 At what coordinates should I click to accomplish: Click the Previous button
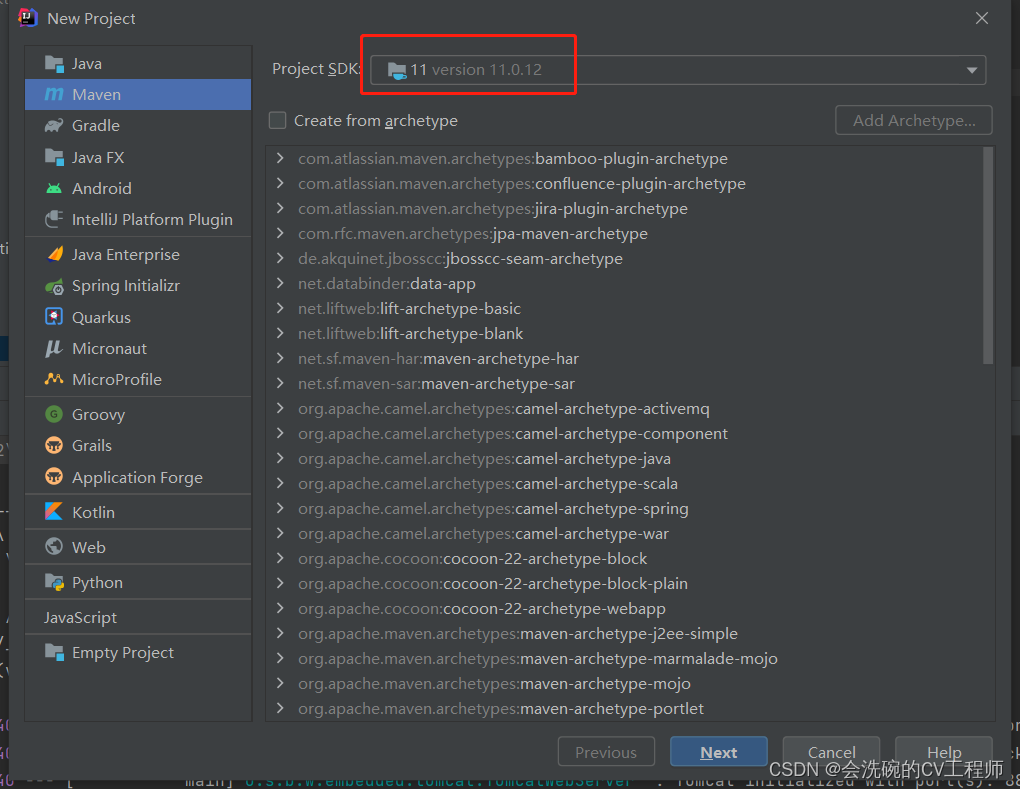pyautogui.click(x=606, y=752)
